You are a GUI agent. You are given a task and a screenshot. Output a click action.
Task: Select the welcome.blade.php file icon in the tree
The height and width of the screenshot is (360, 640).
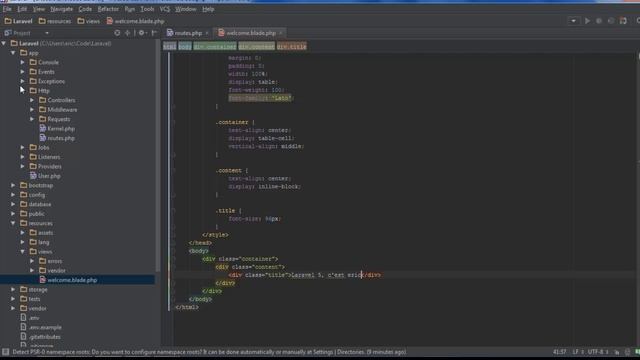click(x=43, y=280)
